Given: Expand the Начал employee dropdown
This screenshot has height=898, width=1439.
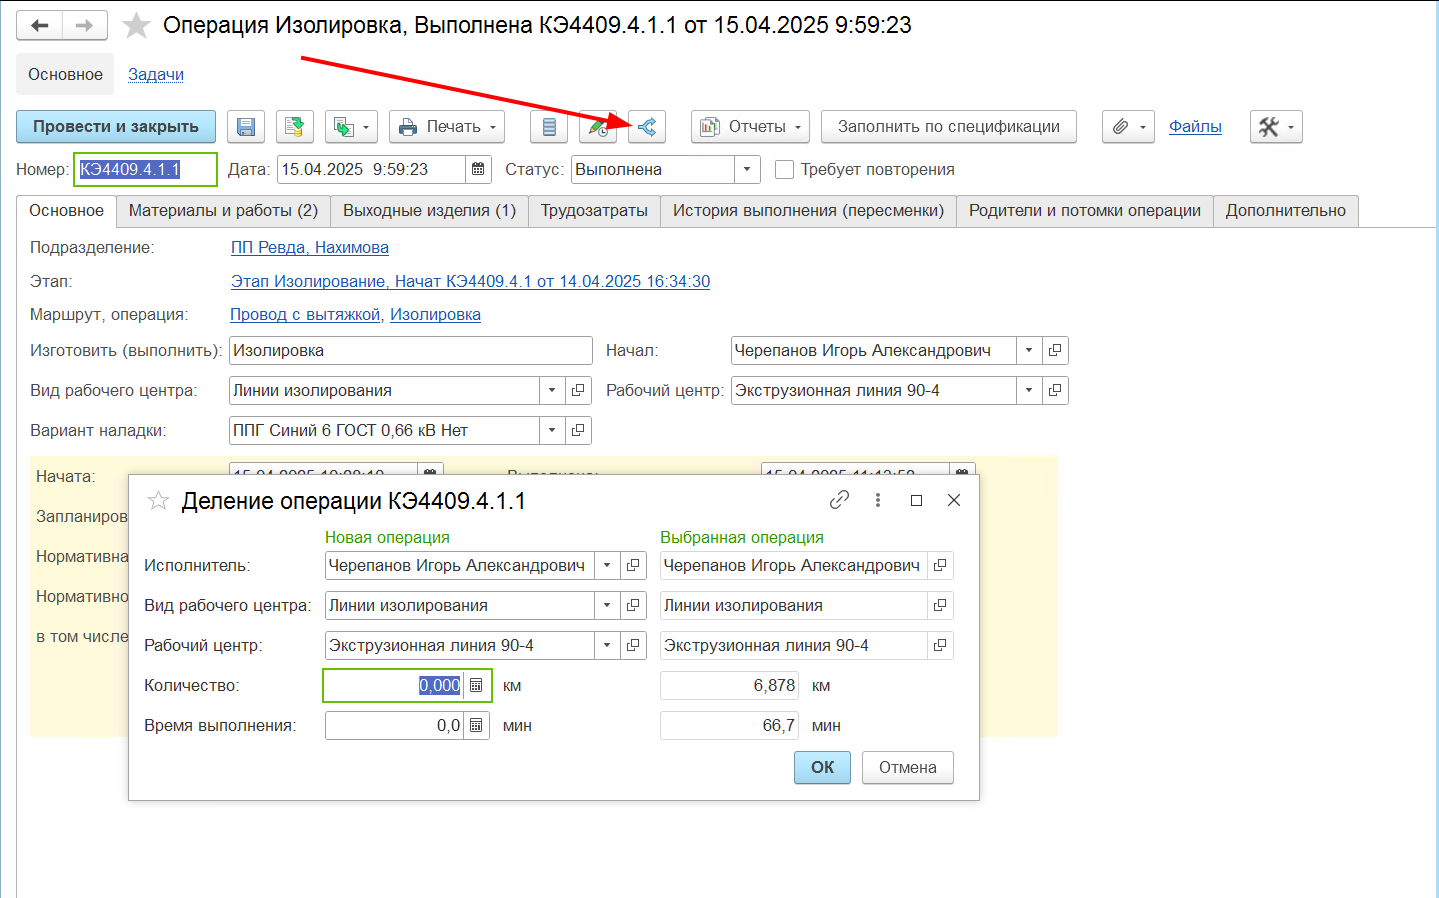Looking at the screenshot, I should tap(1029, 351).
